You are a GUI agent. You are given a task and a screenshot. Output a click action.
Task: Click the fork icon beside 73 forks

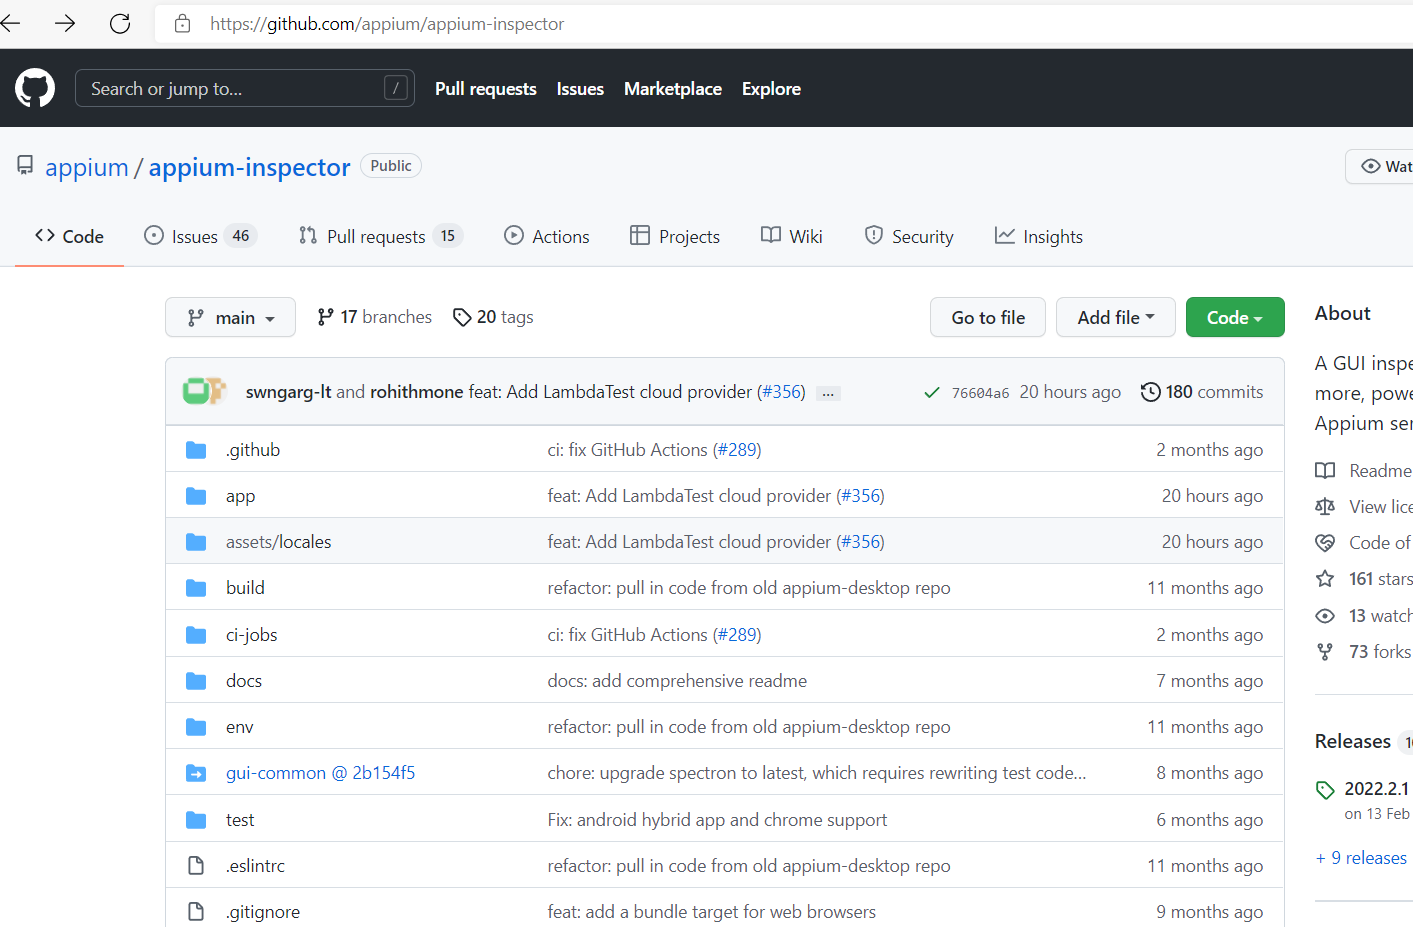pyautogui.click(x=1325, y=652)
